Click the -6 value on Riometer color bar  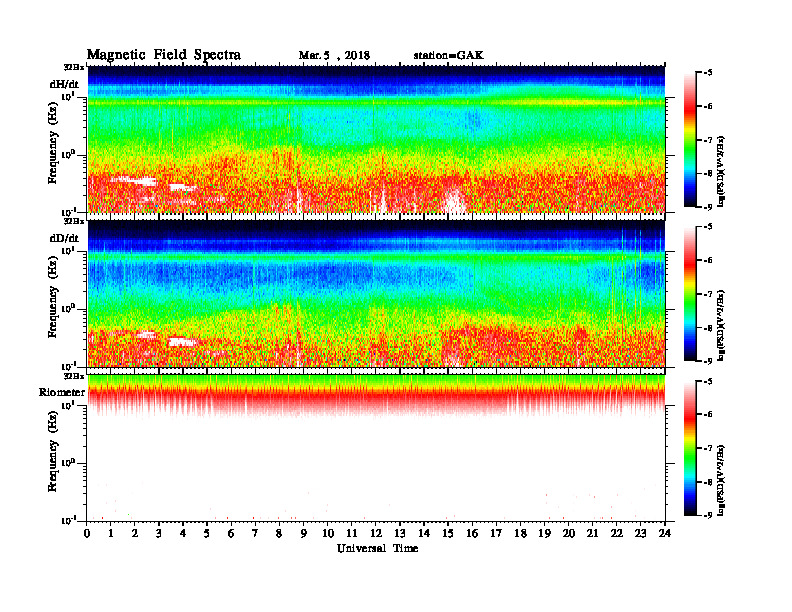point(708,414)
